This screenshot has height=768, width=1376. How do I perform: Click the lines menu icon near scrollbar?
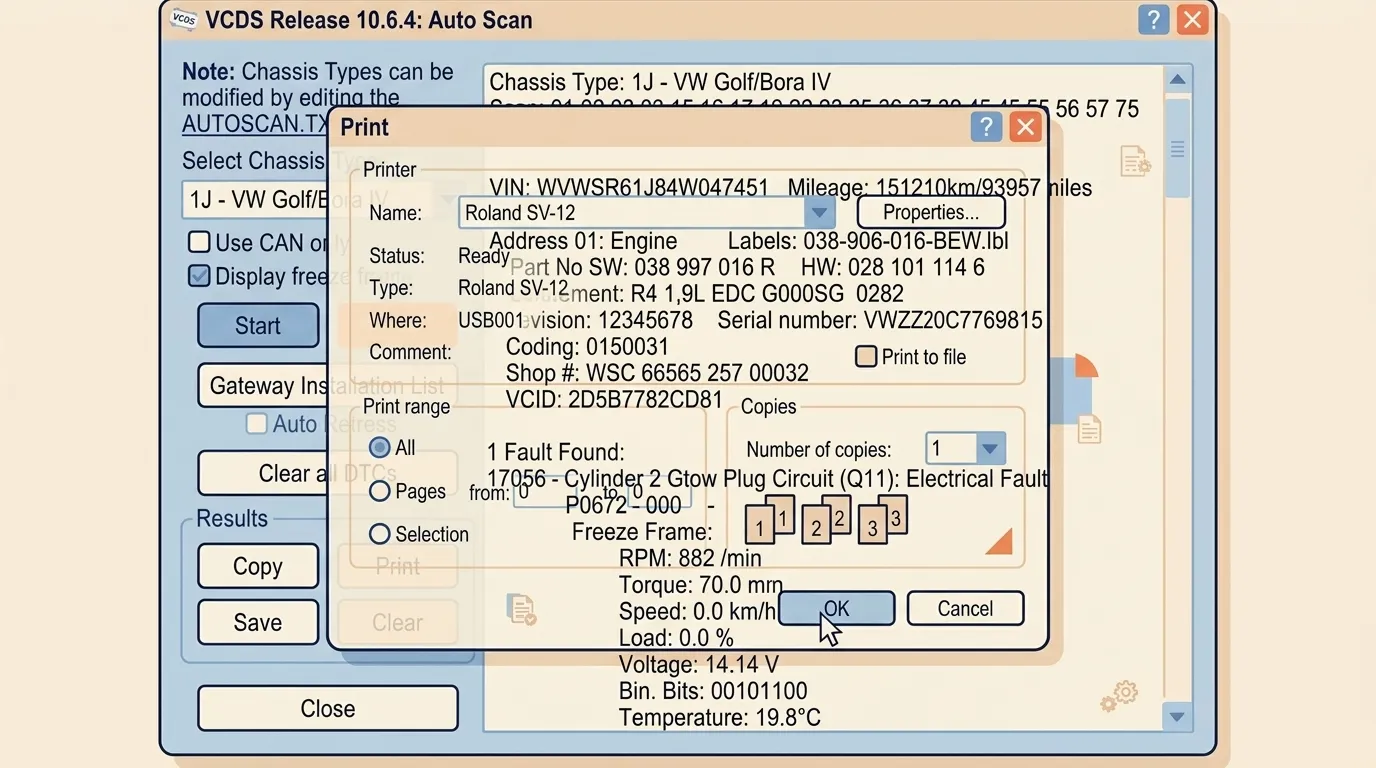tap(1177, 149)
